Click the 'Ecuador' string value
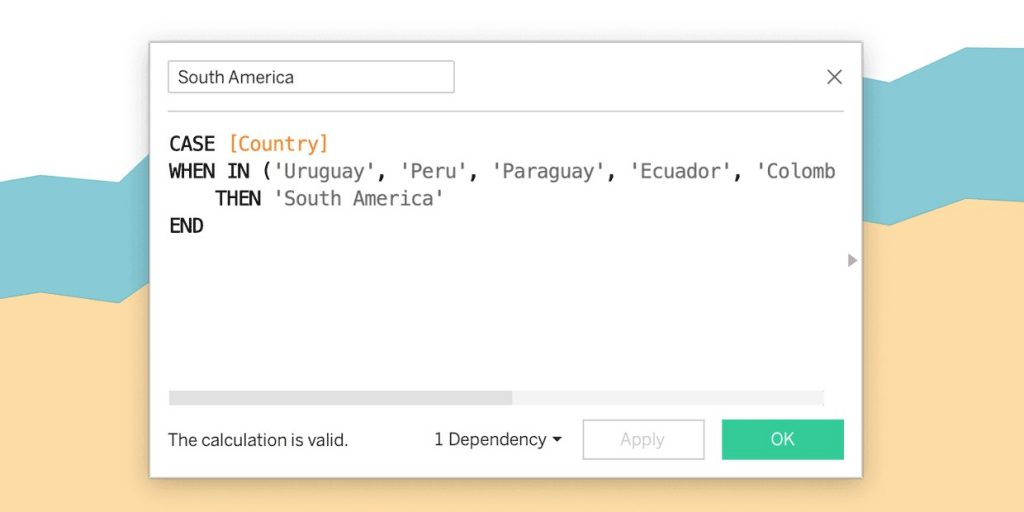 click(x=680, y=171)
